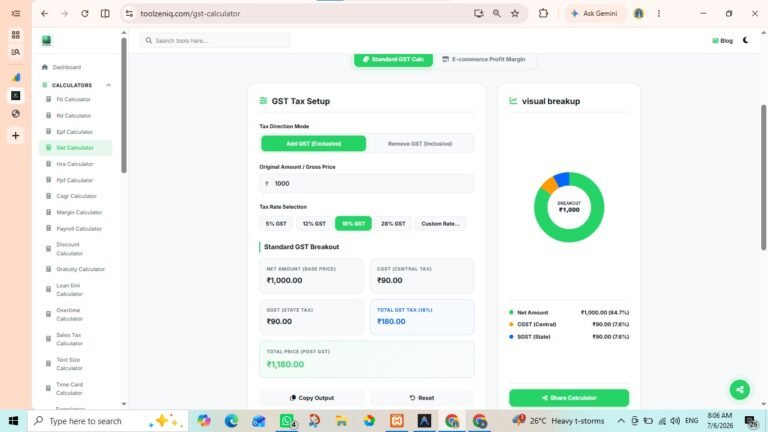Click the Toolzeniq logo icon
This screenshot has width=768, height=432.
pyautogui.click(x=47, y=40)
